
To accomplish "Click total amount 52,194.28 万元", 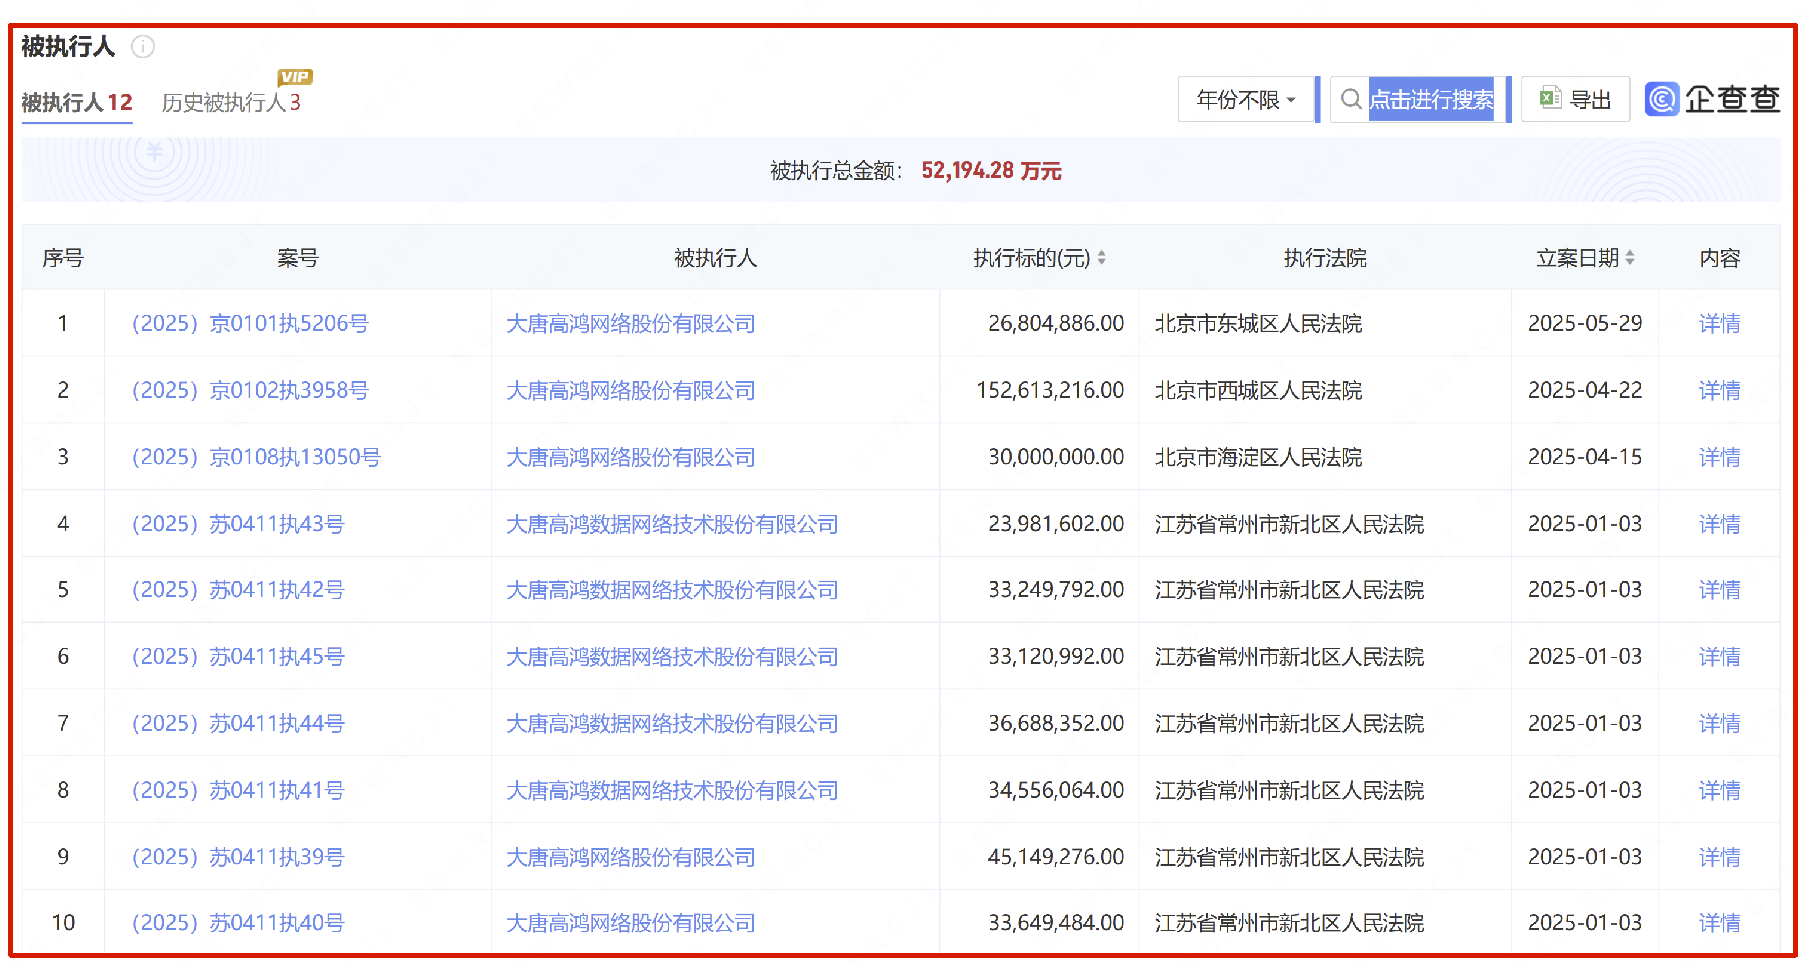I will click(991, 171).
